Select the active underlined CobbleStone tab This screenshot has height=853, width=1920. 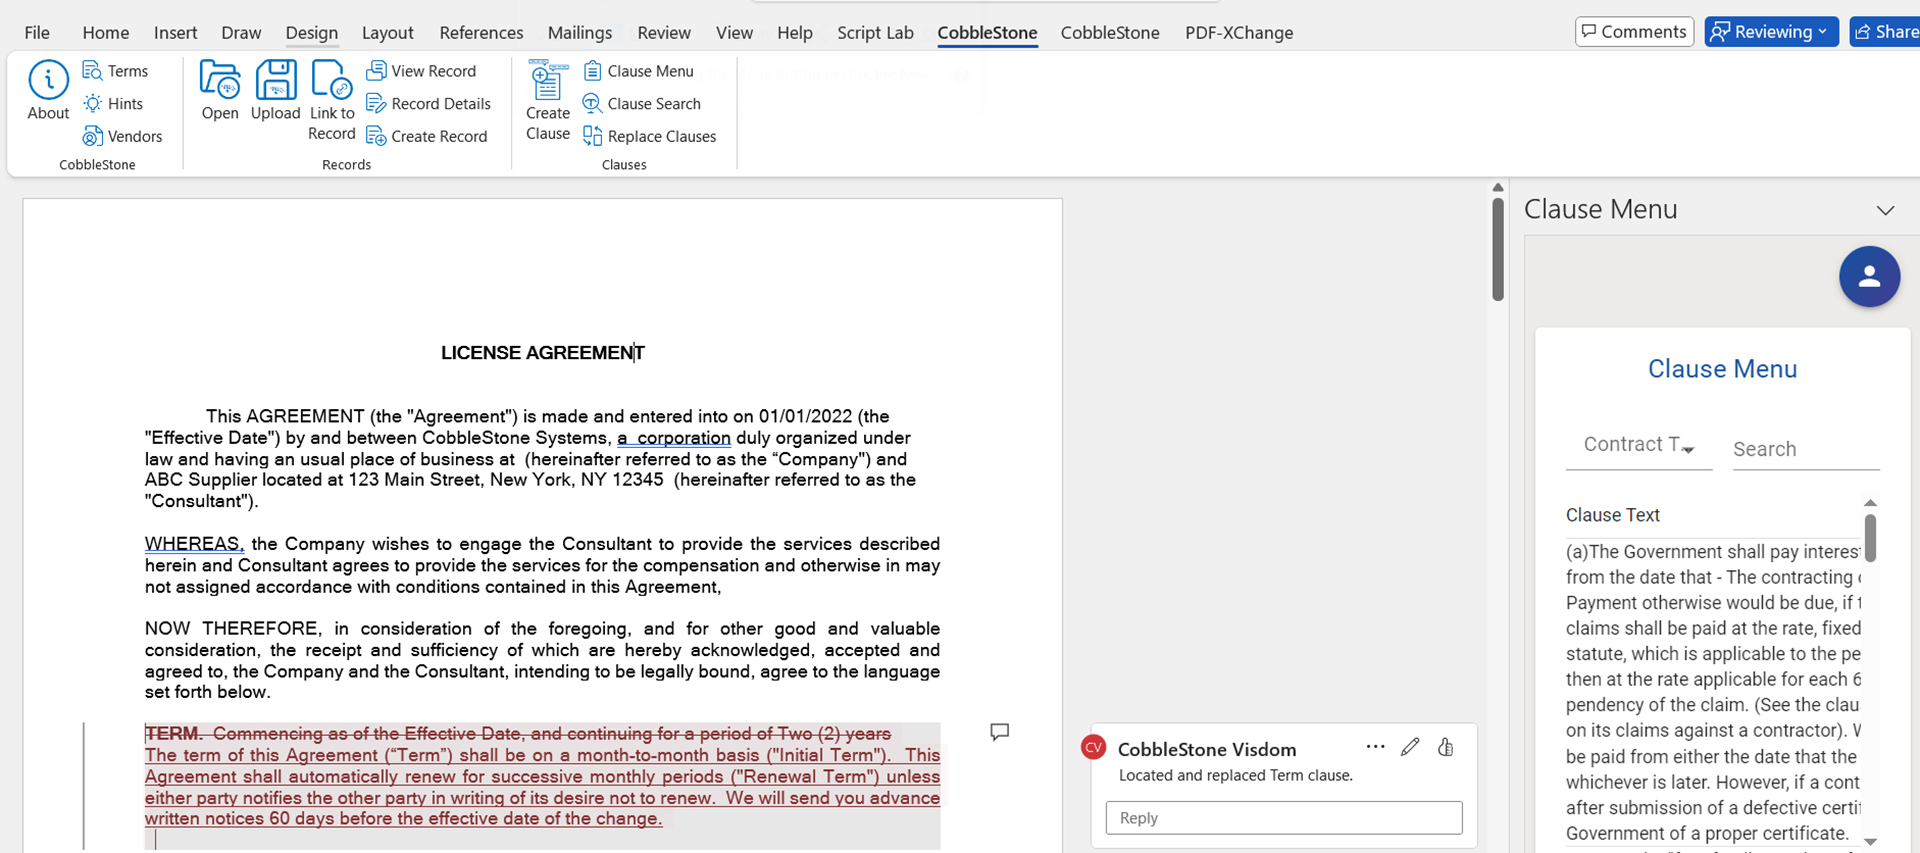click(x=987, y=33)
